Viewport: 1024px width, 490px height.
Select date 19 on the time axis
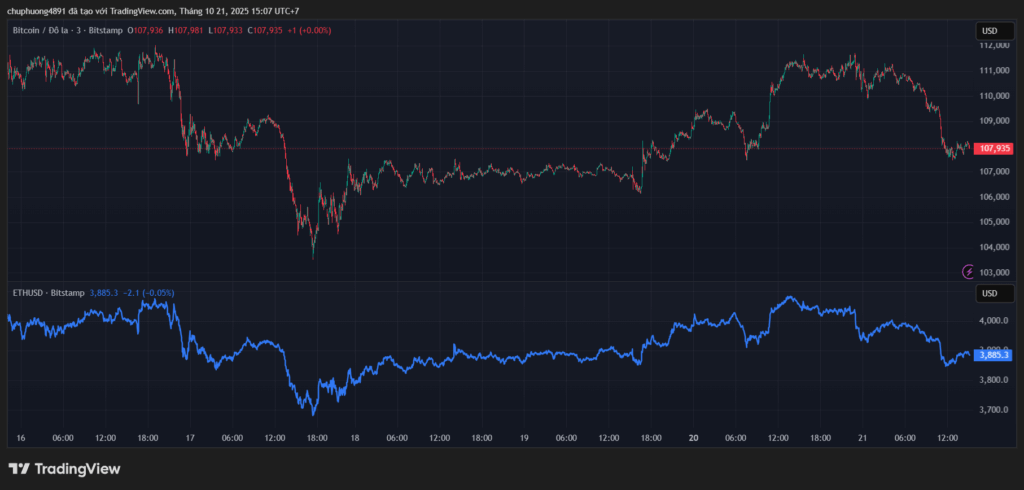click(x=524, y=438)
